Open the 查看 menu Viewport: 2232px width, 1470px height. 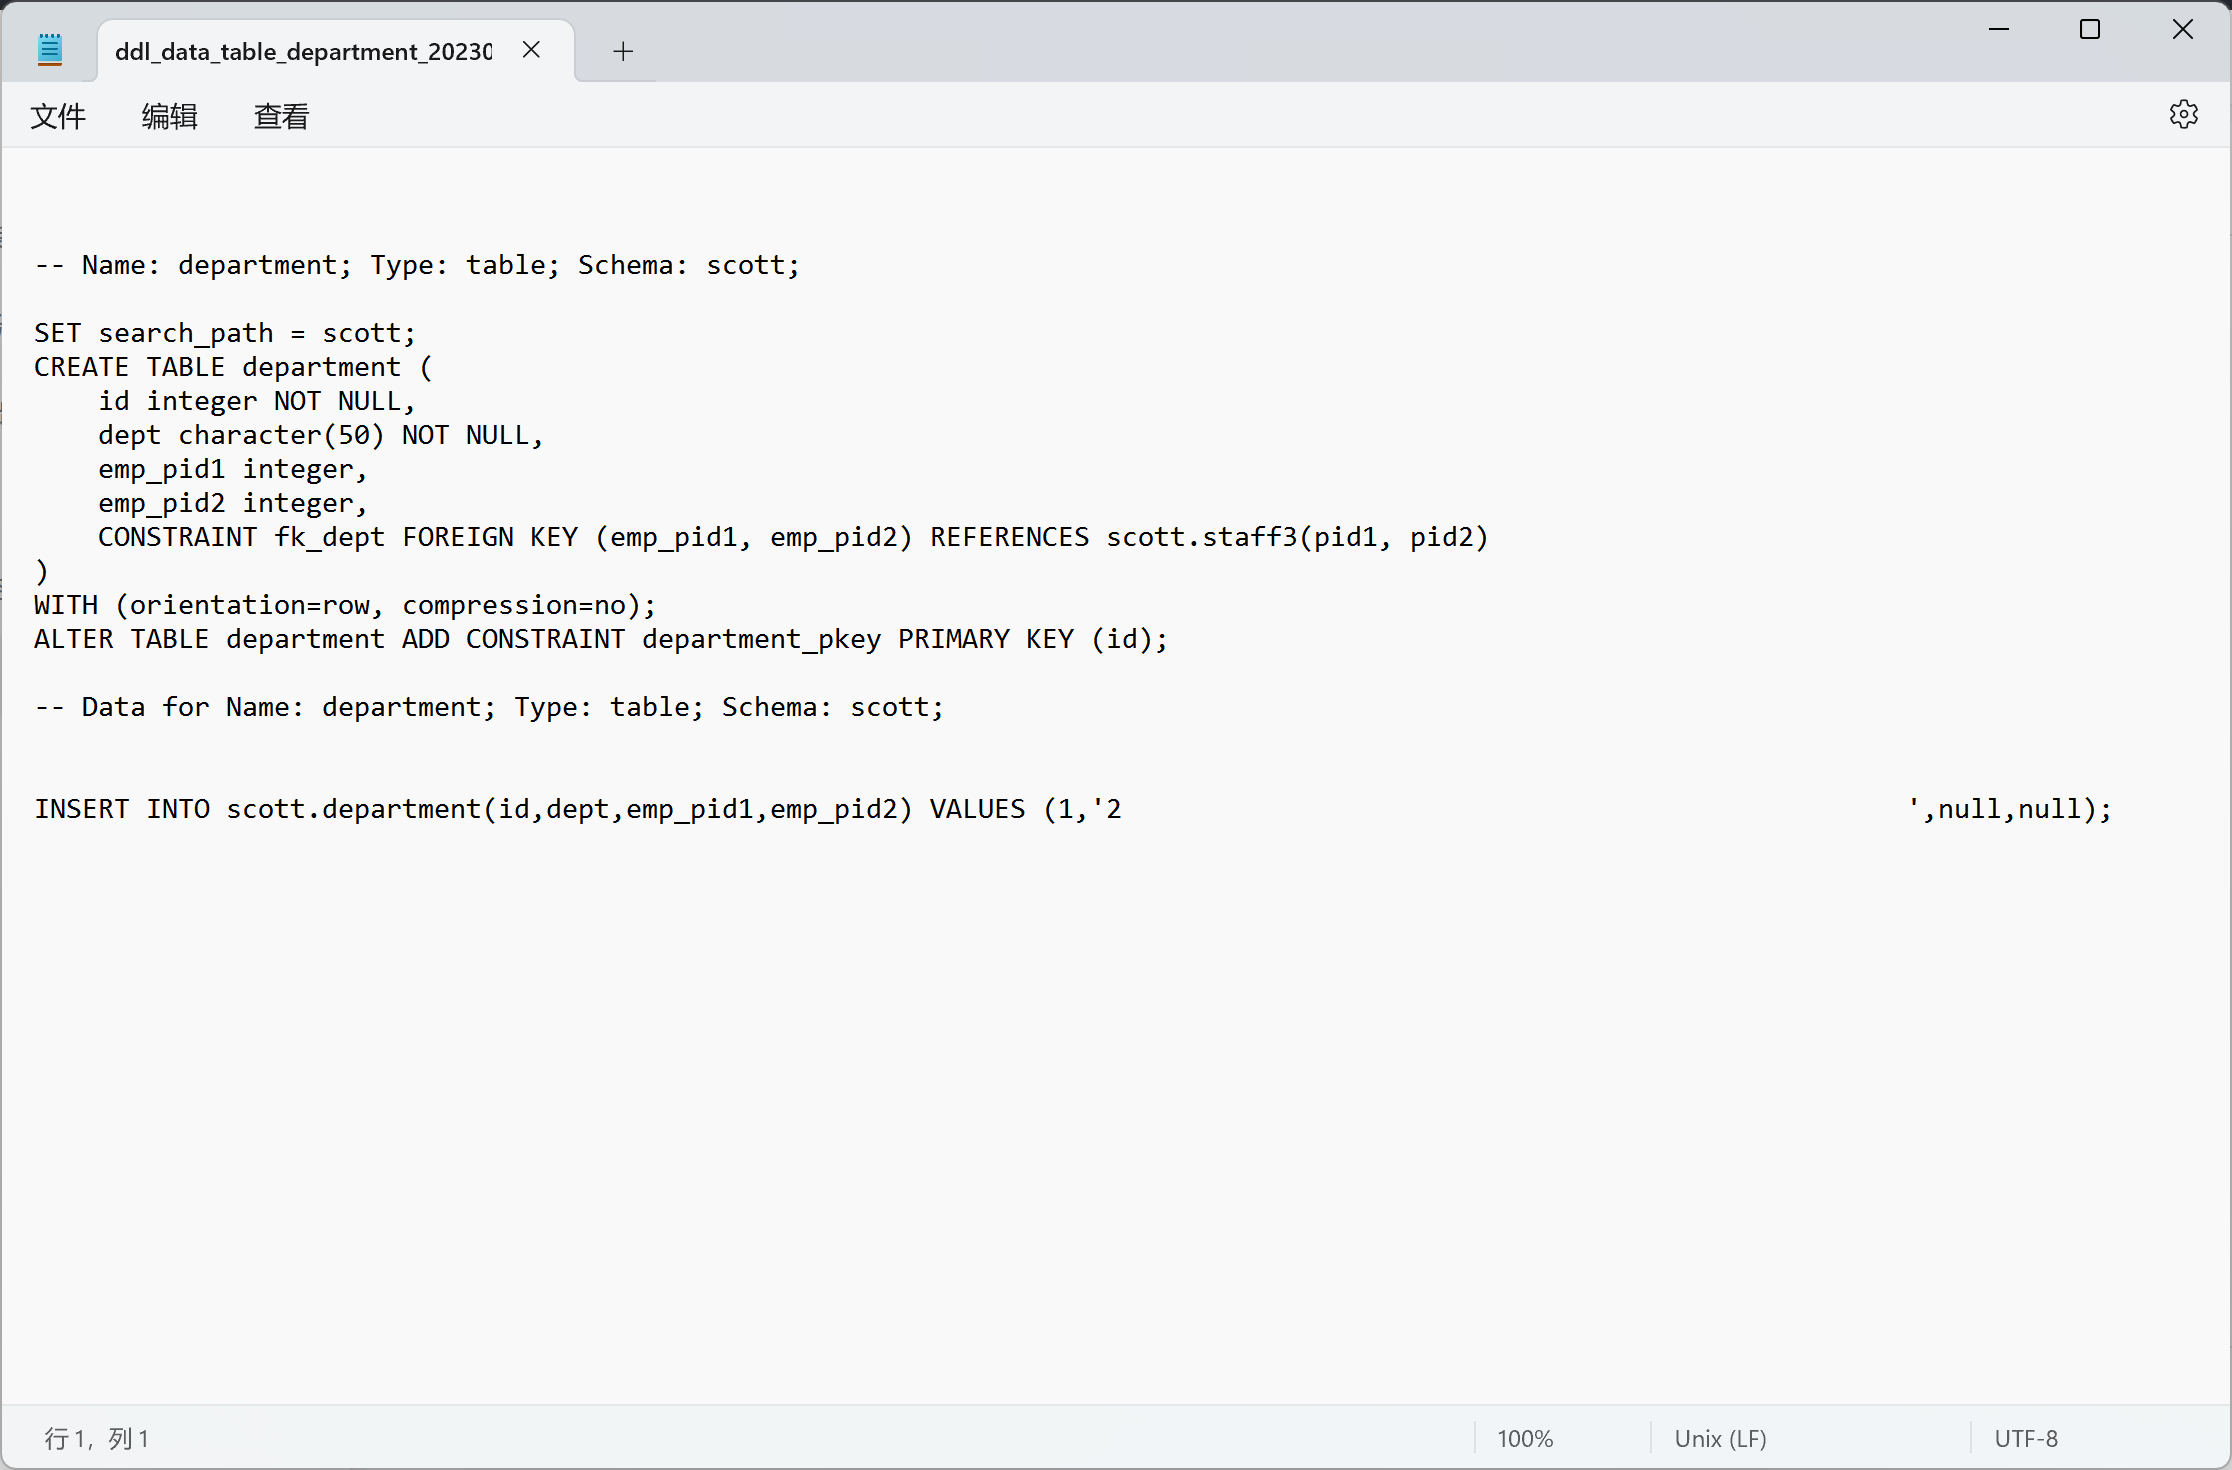tap(281, 117)
